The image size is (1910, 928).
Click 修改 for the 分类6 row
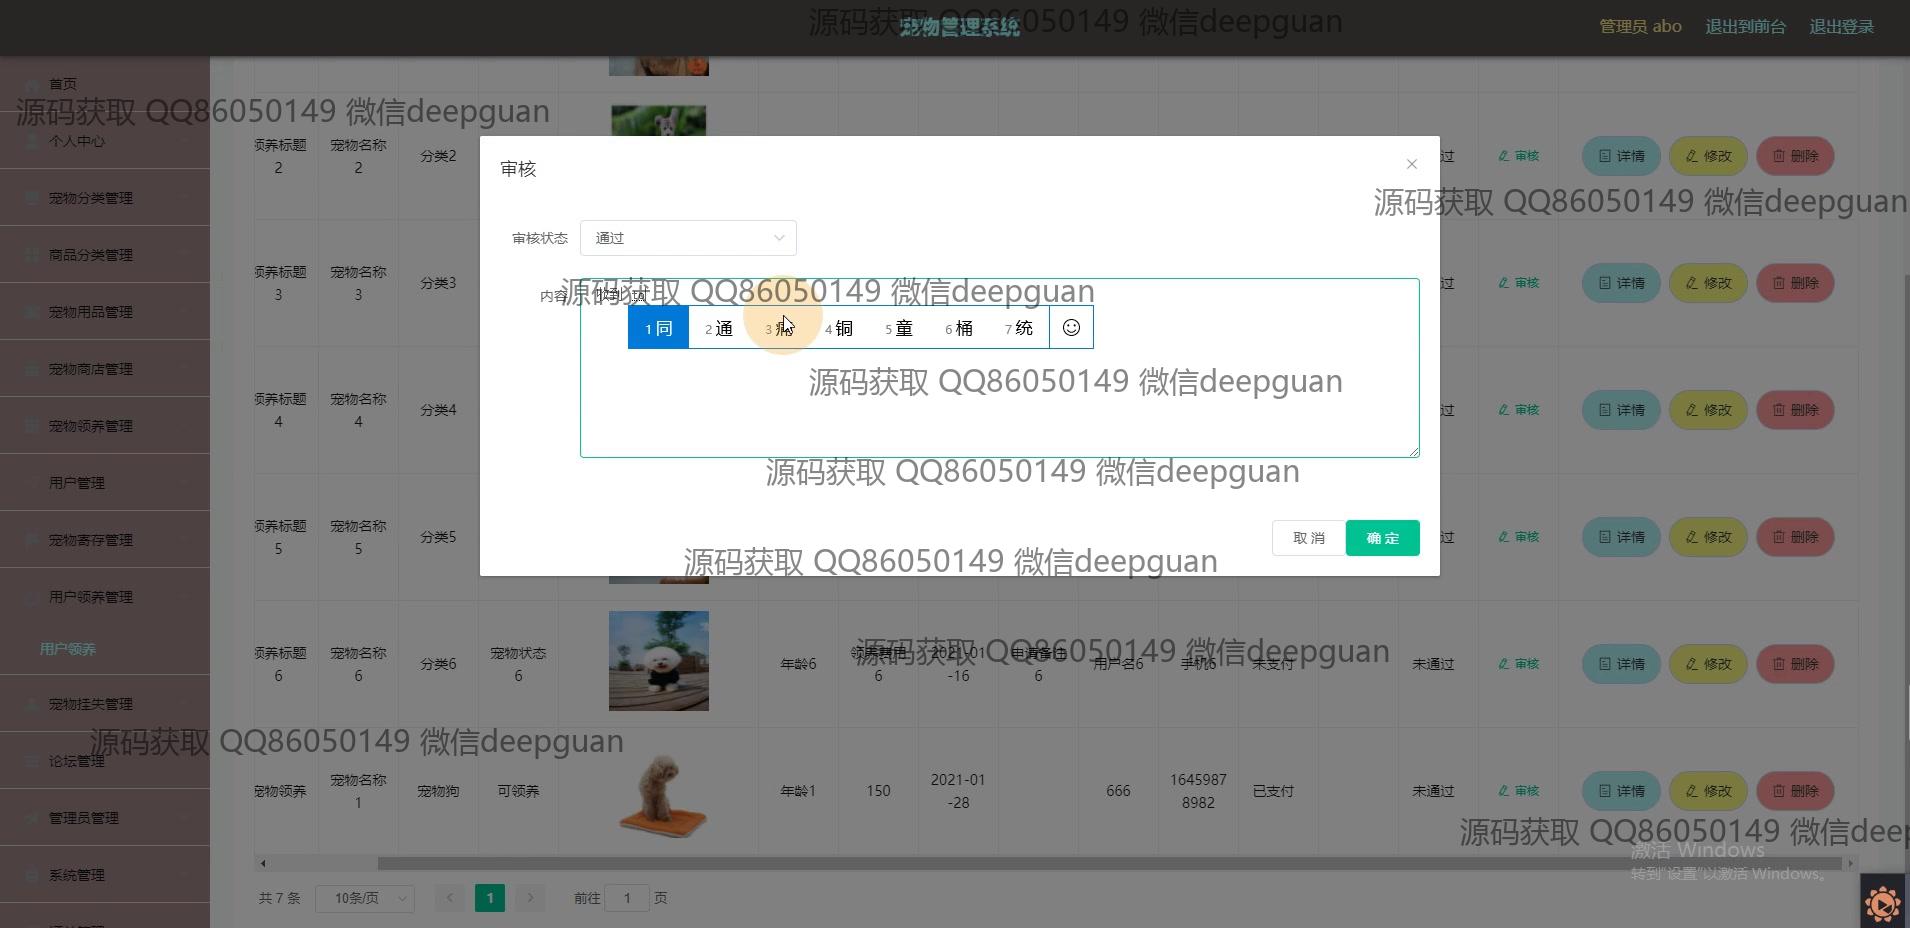[x=1708, y=664]
